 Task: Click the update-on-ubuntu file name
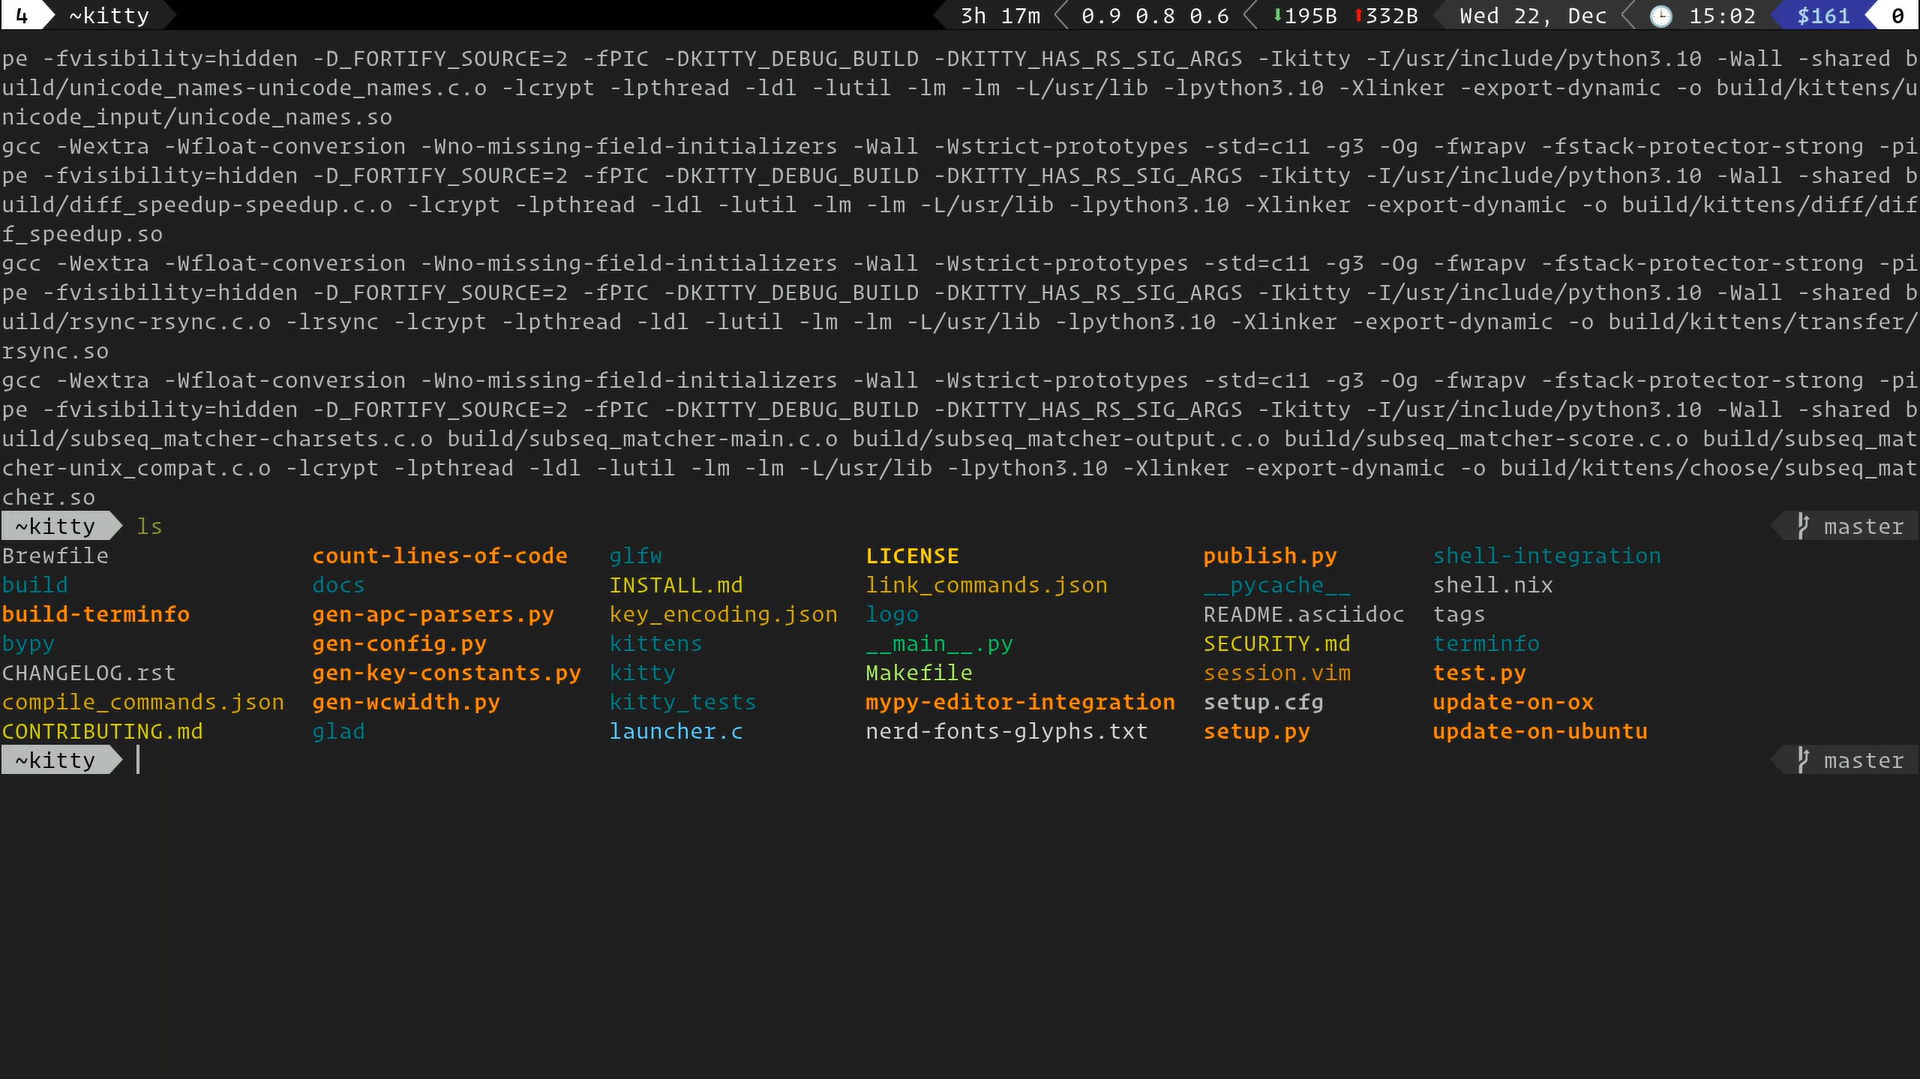tap(1540, 731)
